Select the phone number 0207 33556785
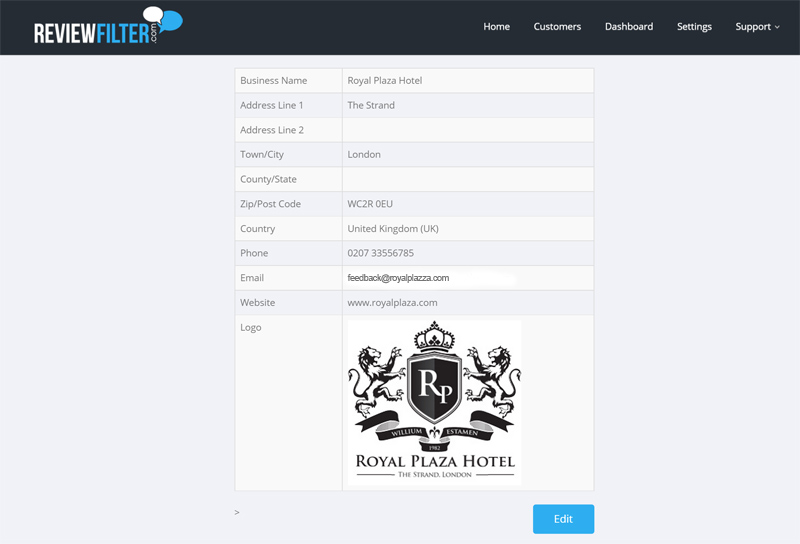This screenshot has width=800, height=544. click(x=381, y=253)
